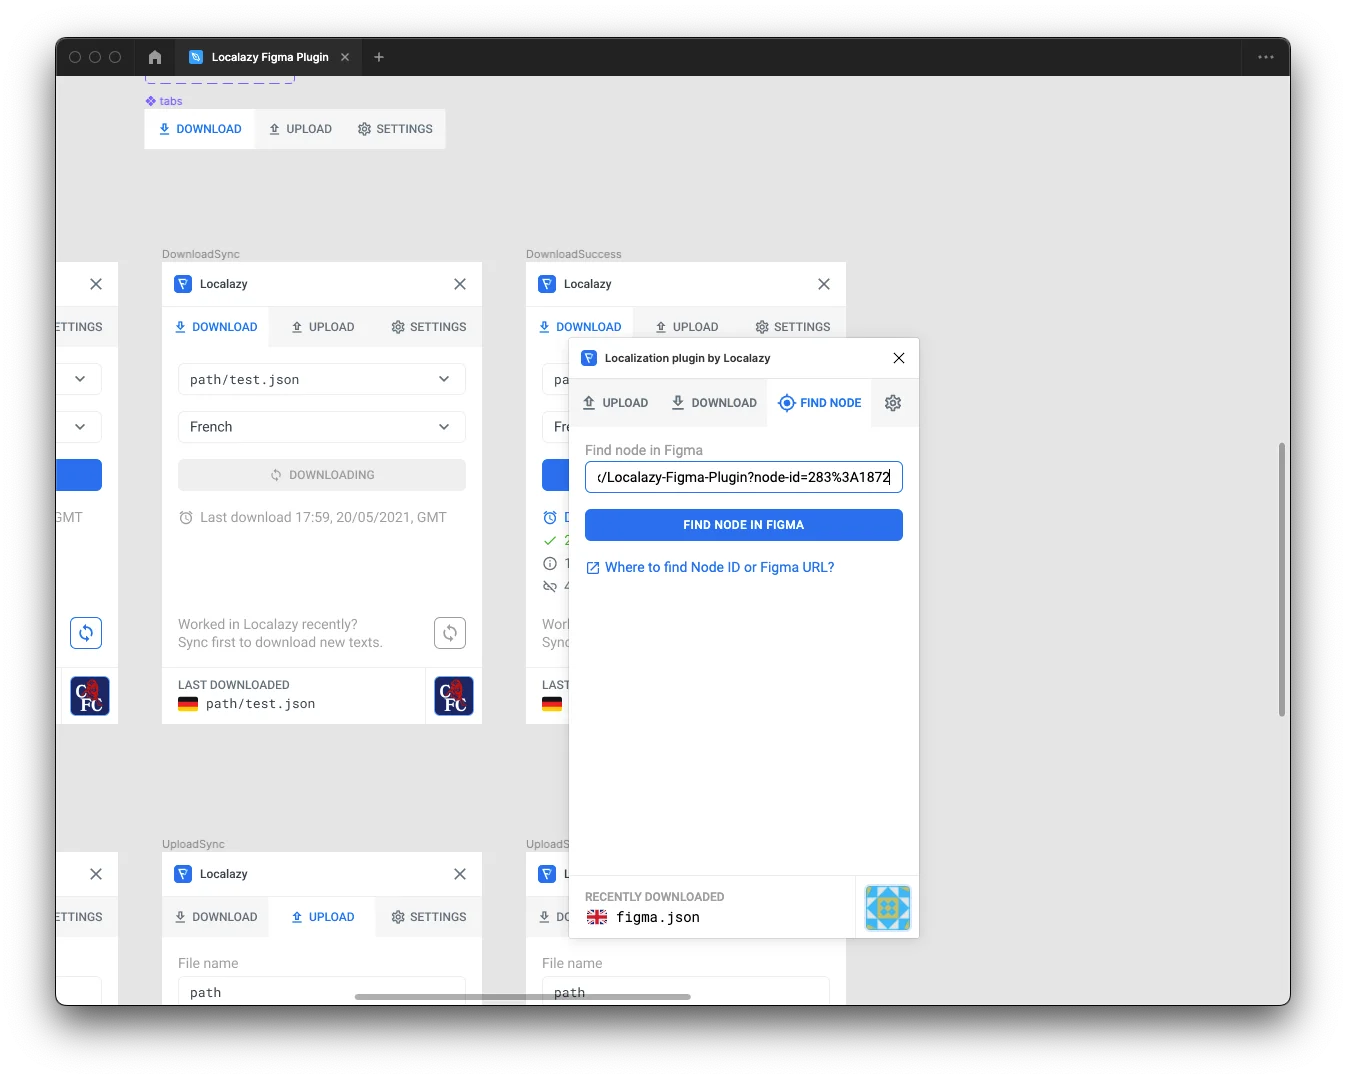Click Localazy logo in plugin window title
This screenshot has height=1079, width=1346.
(x=589, y=358)
